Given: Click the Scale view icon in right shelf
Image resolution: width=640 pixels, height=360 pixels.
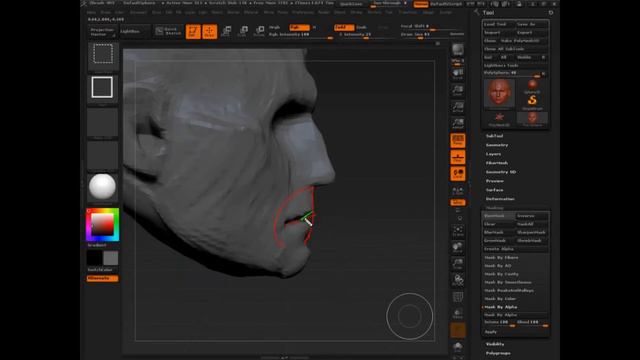Looking at the screenshot, I should point(458,264).
